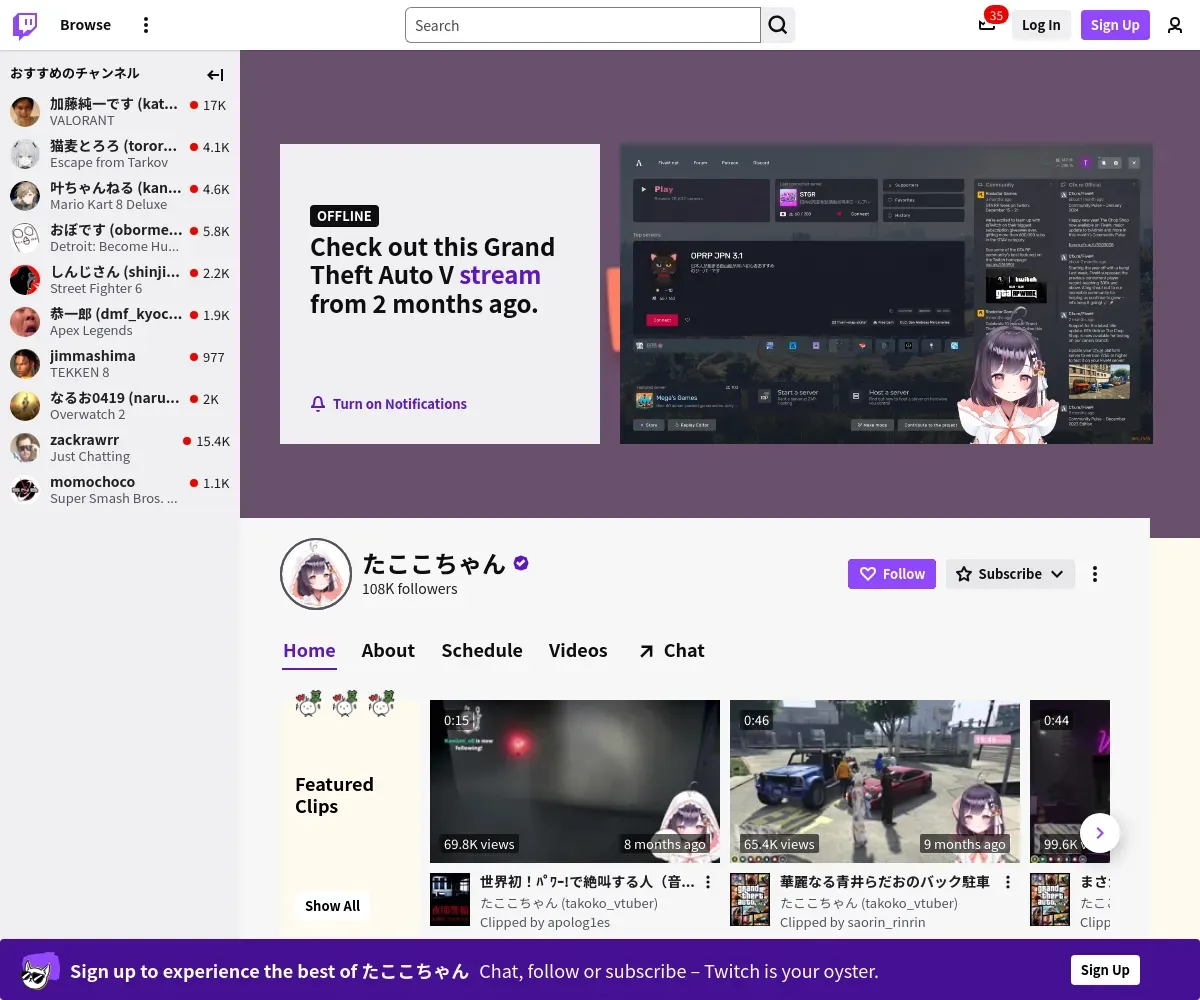Open the Browse menu item
Screen dimensions: 1200x1000
coord(85,25)
